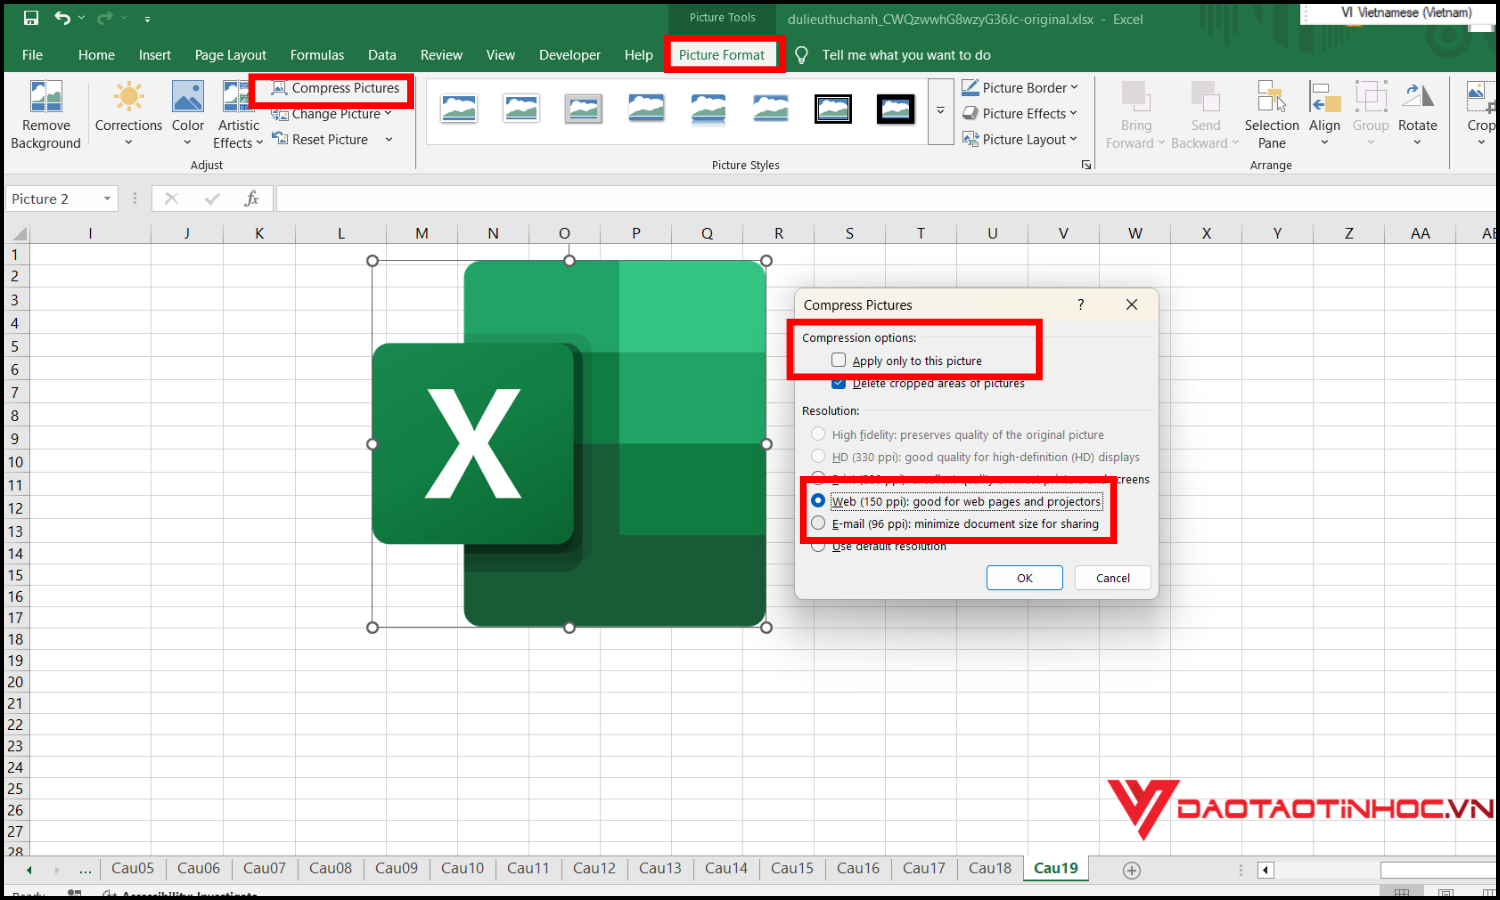This screenshot has height=900, width=1500.
Task: Open the Cau10 sheet tab
Action: tap(462, 868)
